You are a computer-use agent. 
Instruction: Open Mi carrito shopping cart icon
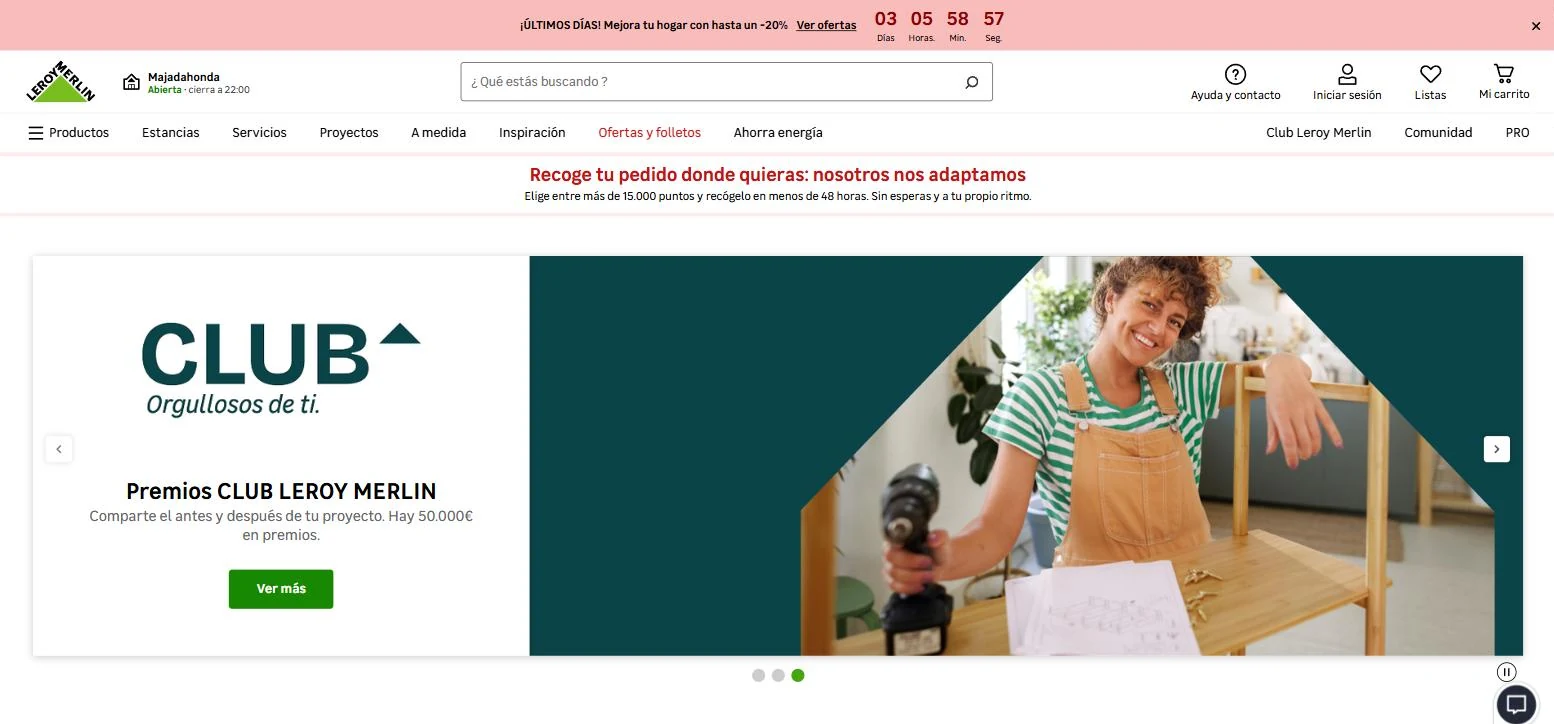coord(1504,74)
